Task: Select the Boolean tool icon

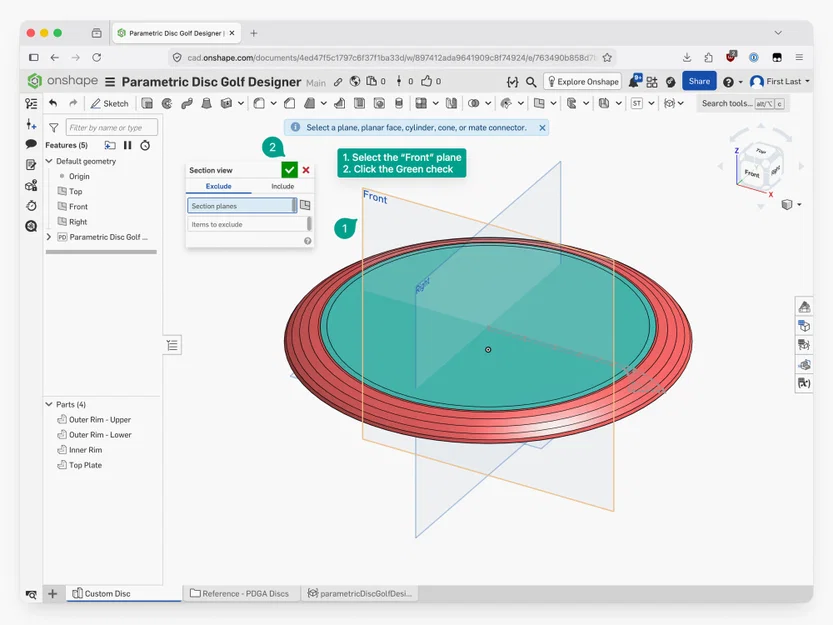Action: [x=473, y=104]
